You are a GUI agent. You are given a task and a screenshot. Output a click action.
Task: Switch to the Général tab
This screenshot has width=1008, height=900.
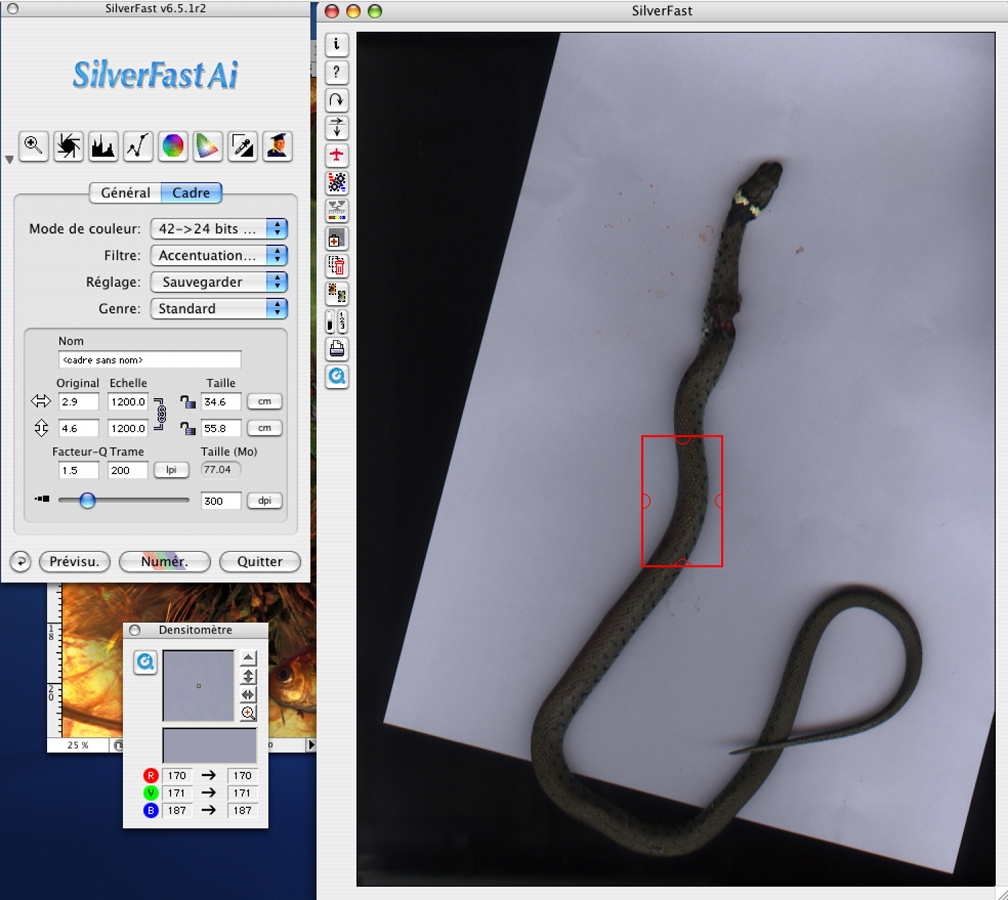tap(125, 193)
